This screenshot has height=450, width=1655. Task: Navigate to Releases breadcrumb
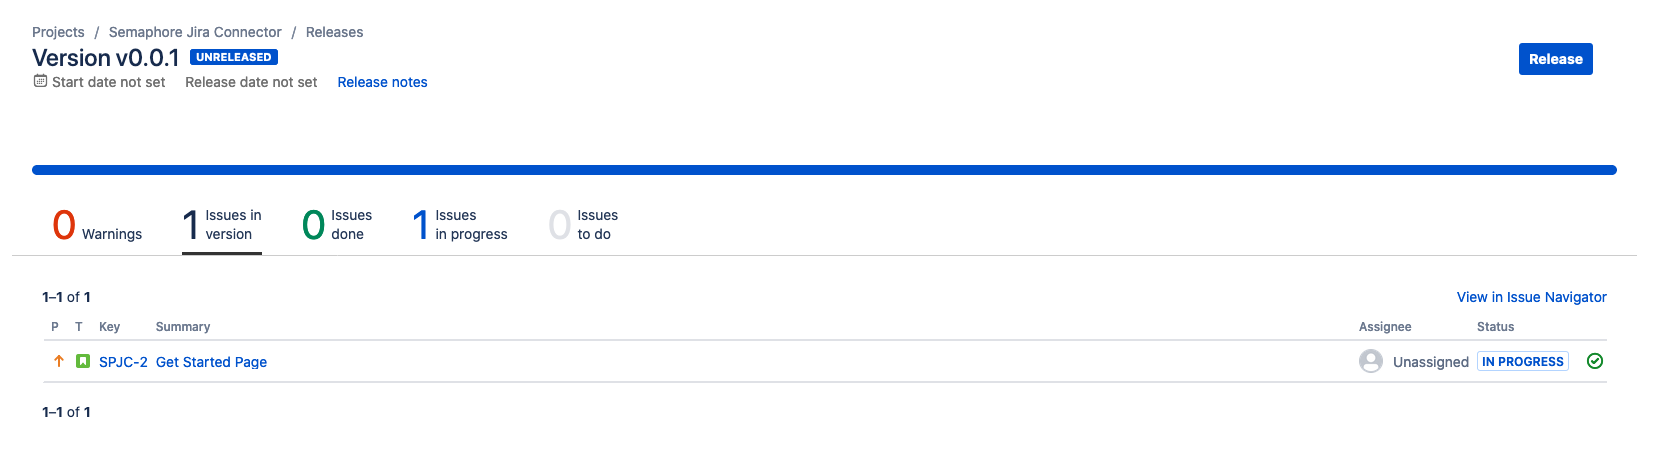click(334, 32)
